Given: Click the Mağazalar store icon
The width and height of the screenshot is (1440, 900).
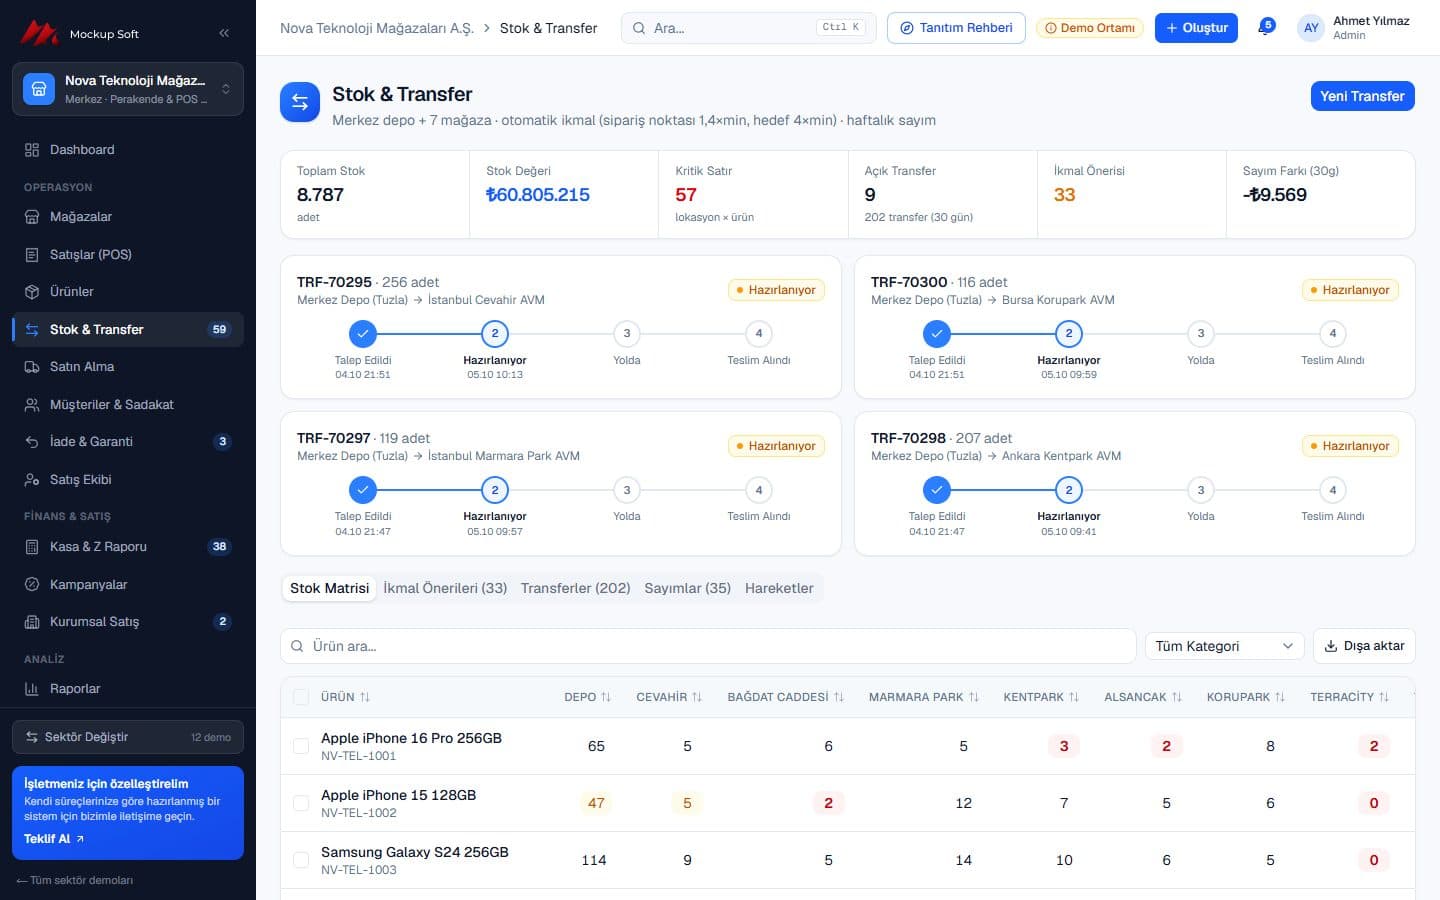Looking at the screenshot, I should [32, 217].
